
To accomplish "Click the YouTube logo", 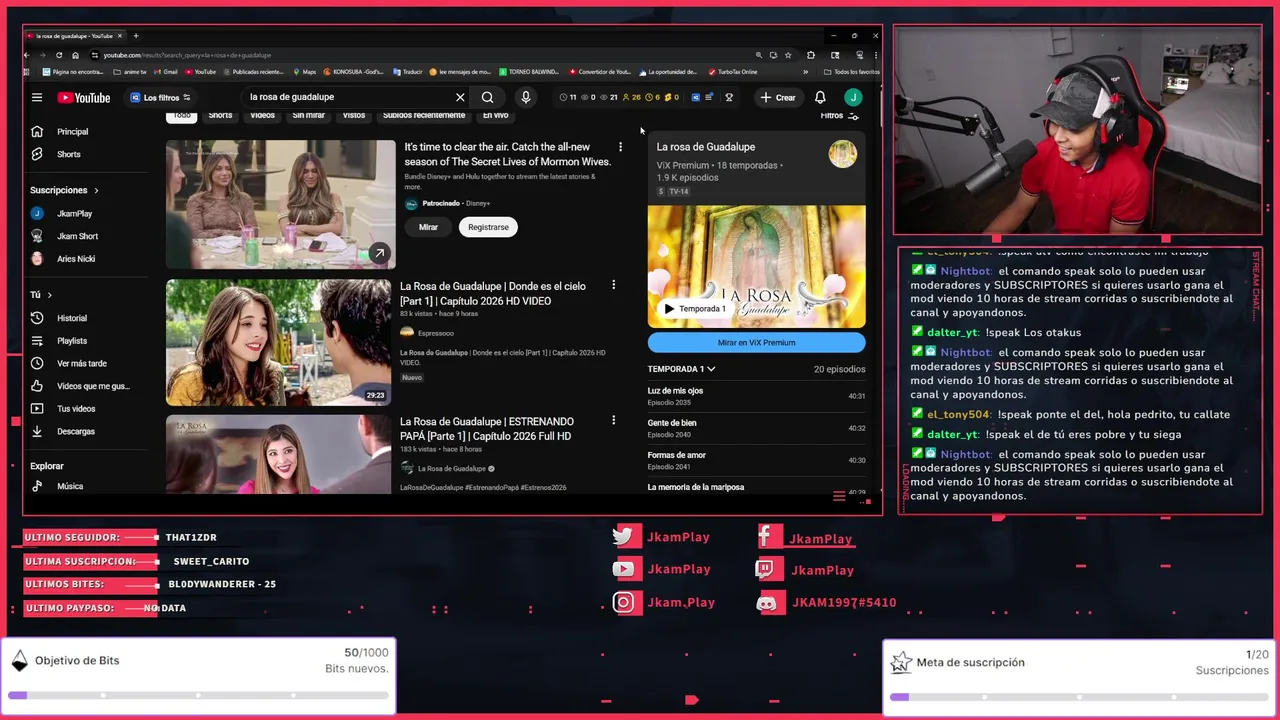I will [x=83, y=97].
